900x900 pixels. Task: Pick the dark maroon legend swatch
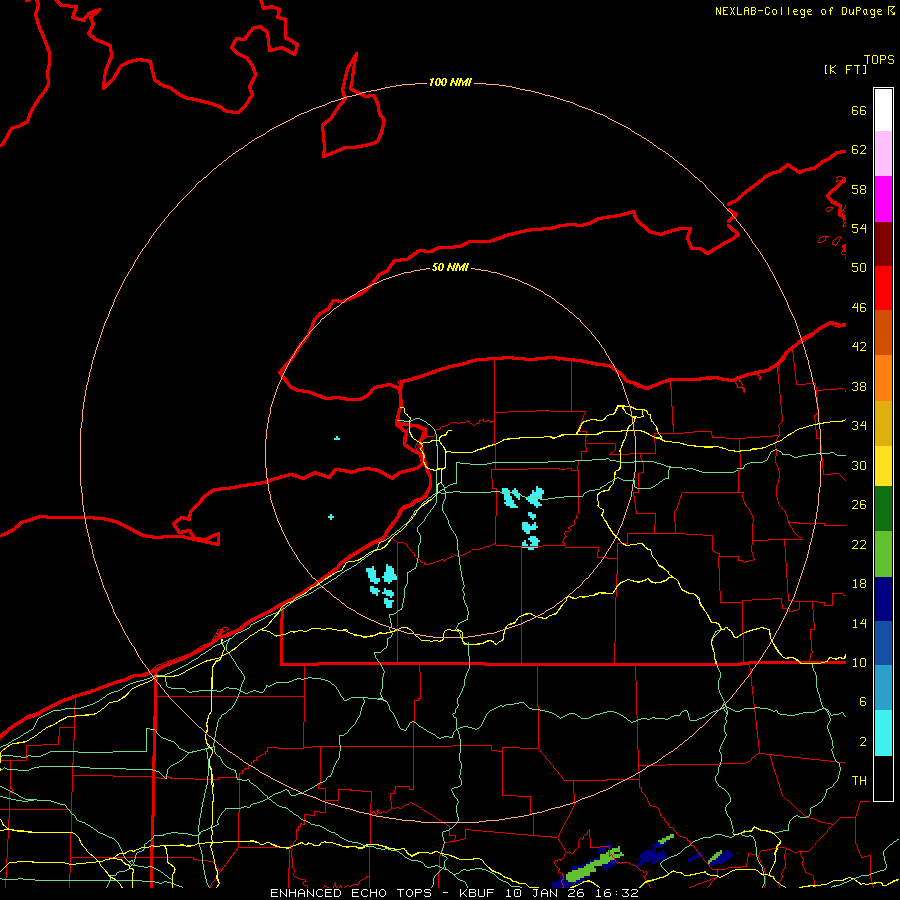click(x=883, y=243)
